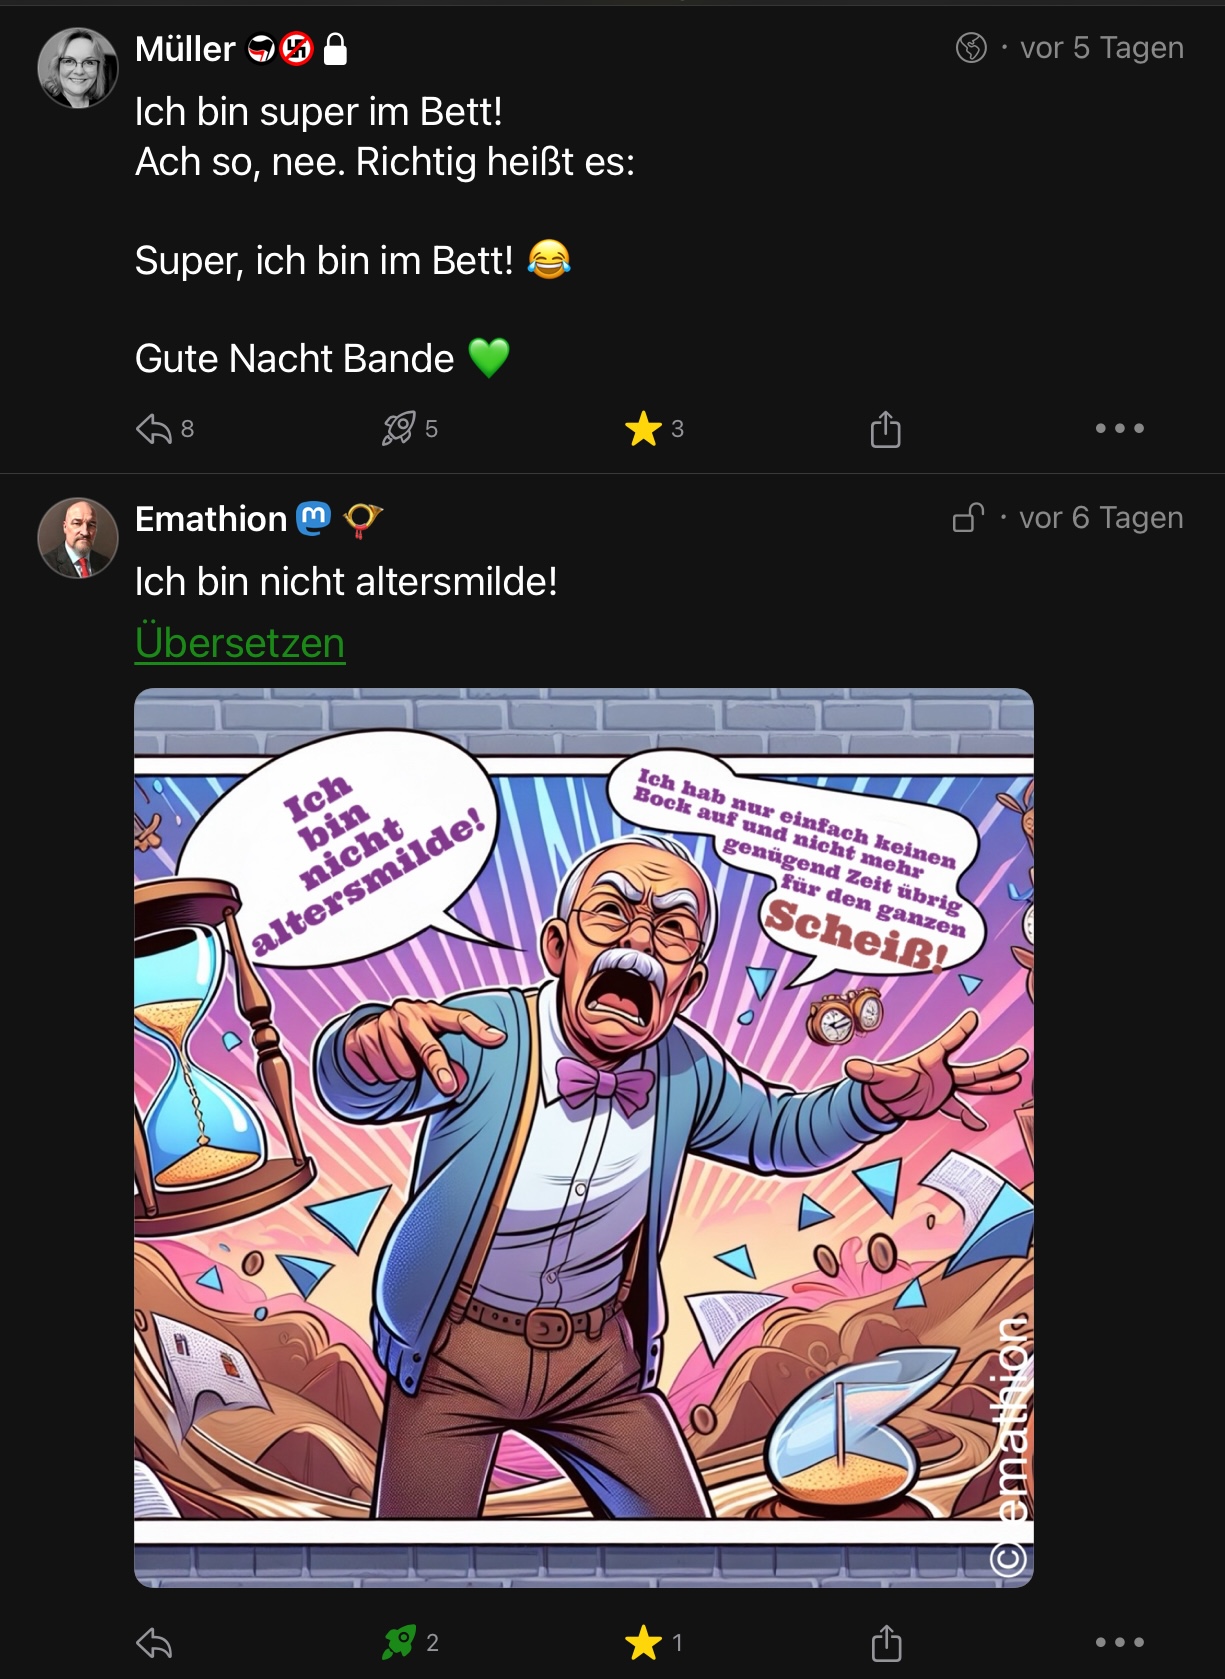Toggle boost on Emathion's post
1225x1679 pixels.
click(398, 1643)
